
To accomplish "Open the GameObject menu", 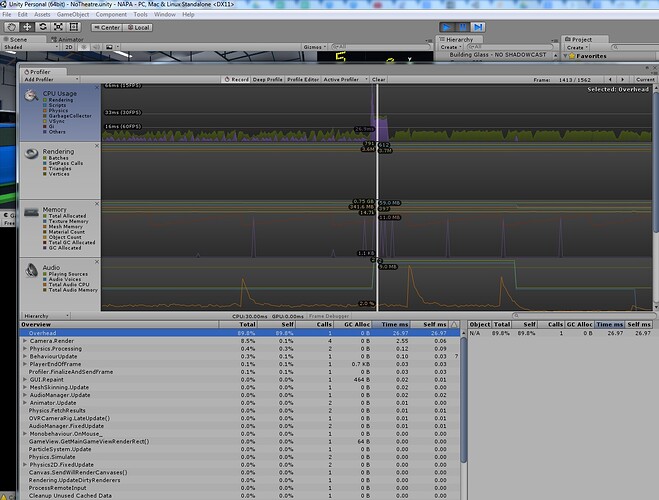I will click(x=73, y=14).
